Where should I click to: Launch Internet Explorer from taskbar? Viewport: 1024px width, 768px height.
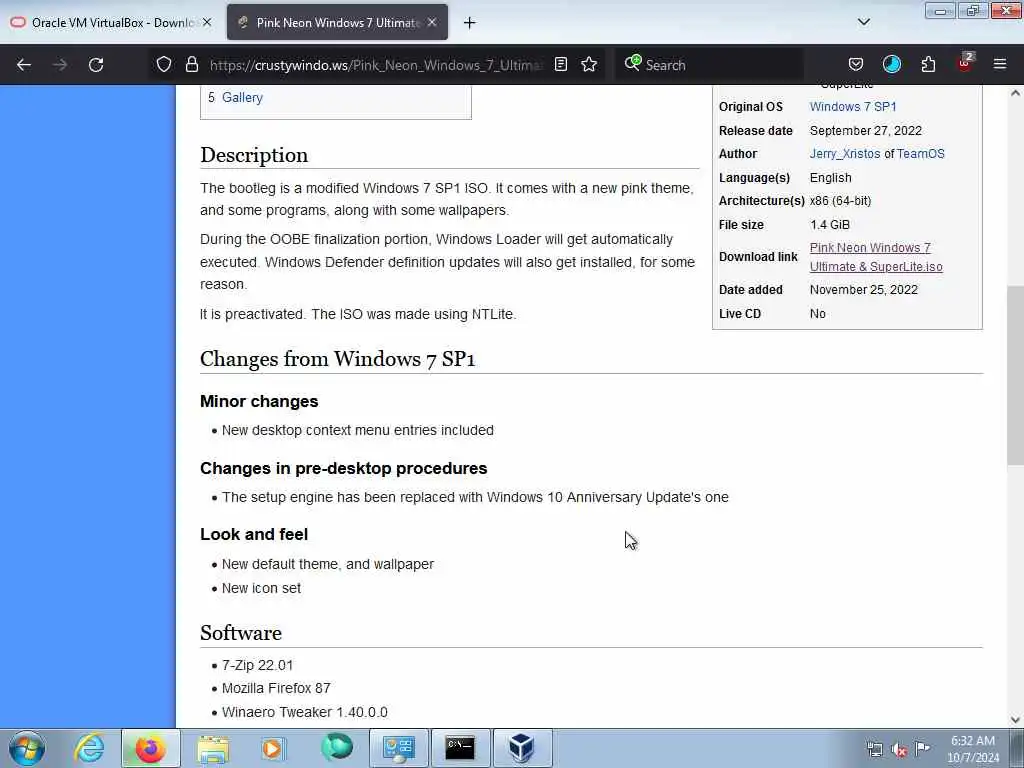click(x=89, y=748)
